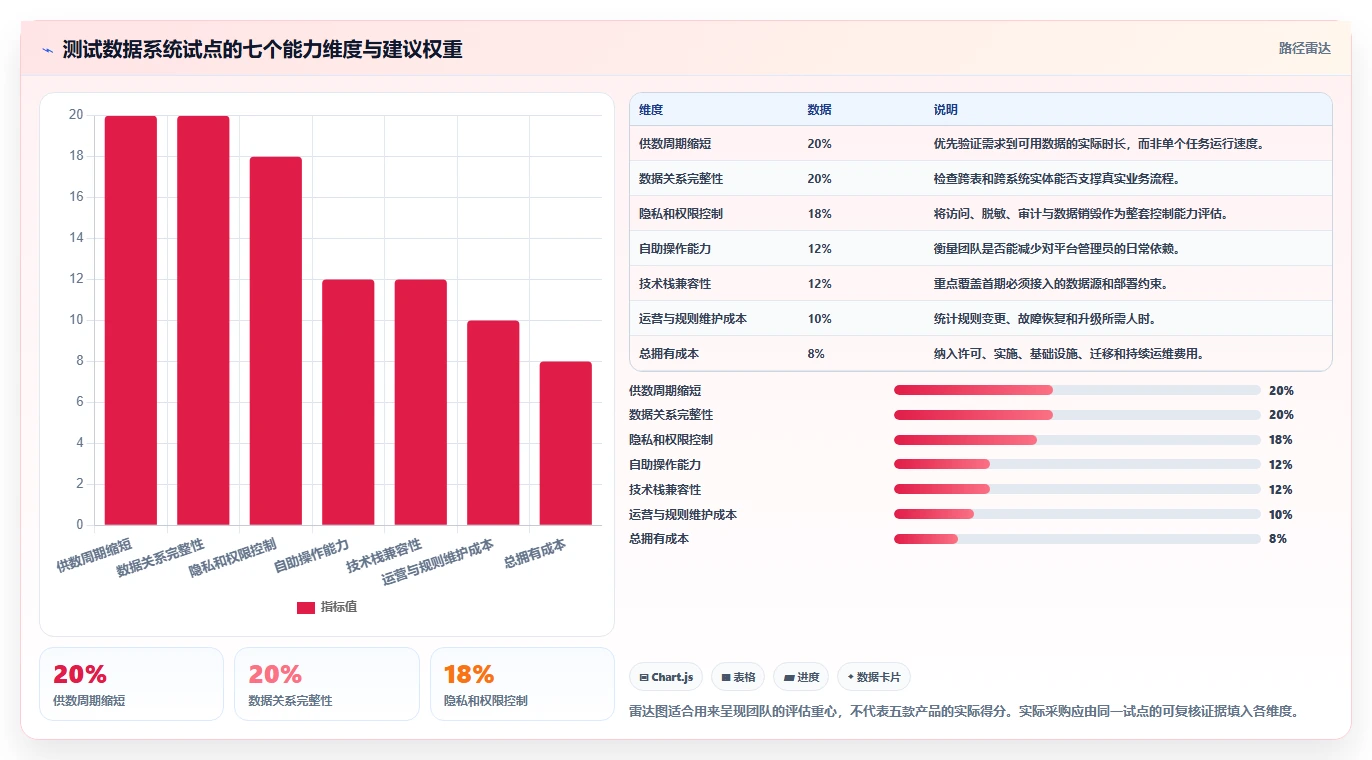This screenshot has width=1372, height=760.
Task: Open the 20% 数据关系完整性 data card
Action: (x=326, y=684)
